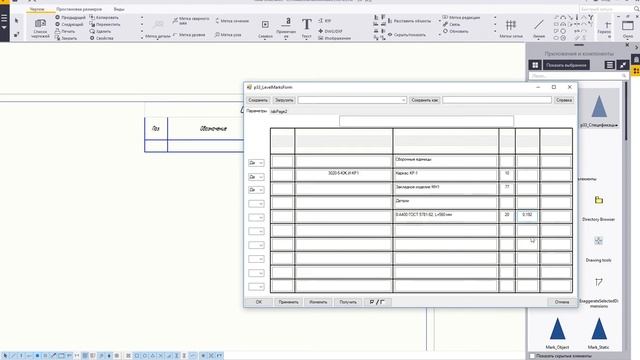This screenshot has width=640, height=360.
Task: Click the Применить apply button
Action: (288, 302)
